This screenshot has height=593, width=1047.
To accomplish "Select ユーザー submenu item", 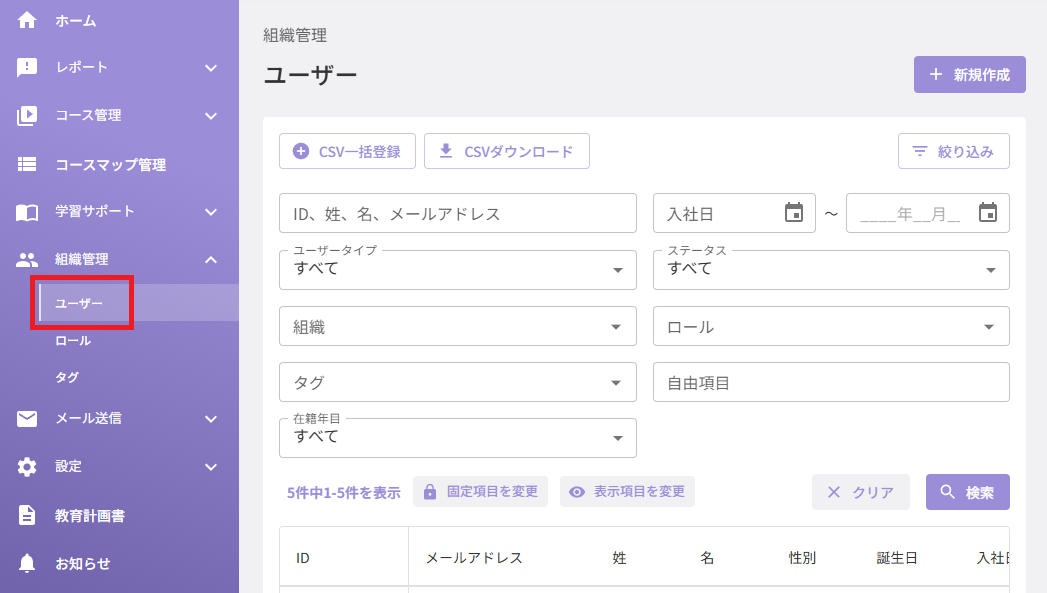I will (x=79, y=303).
